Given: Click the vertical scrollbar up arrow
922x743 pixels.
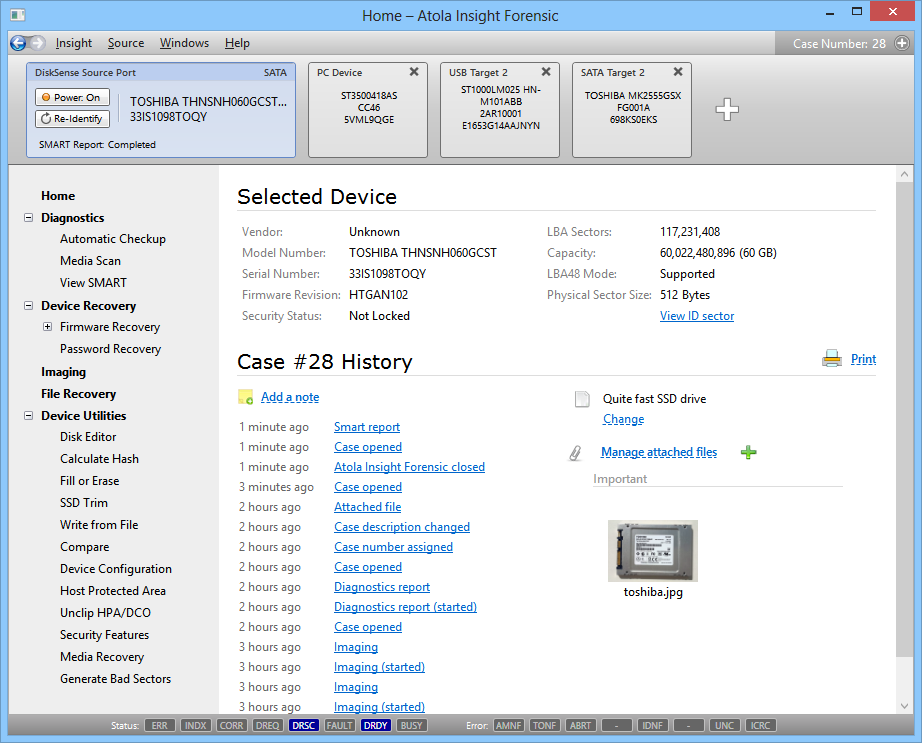Looking at the screenshot, I should coord(904,174).
